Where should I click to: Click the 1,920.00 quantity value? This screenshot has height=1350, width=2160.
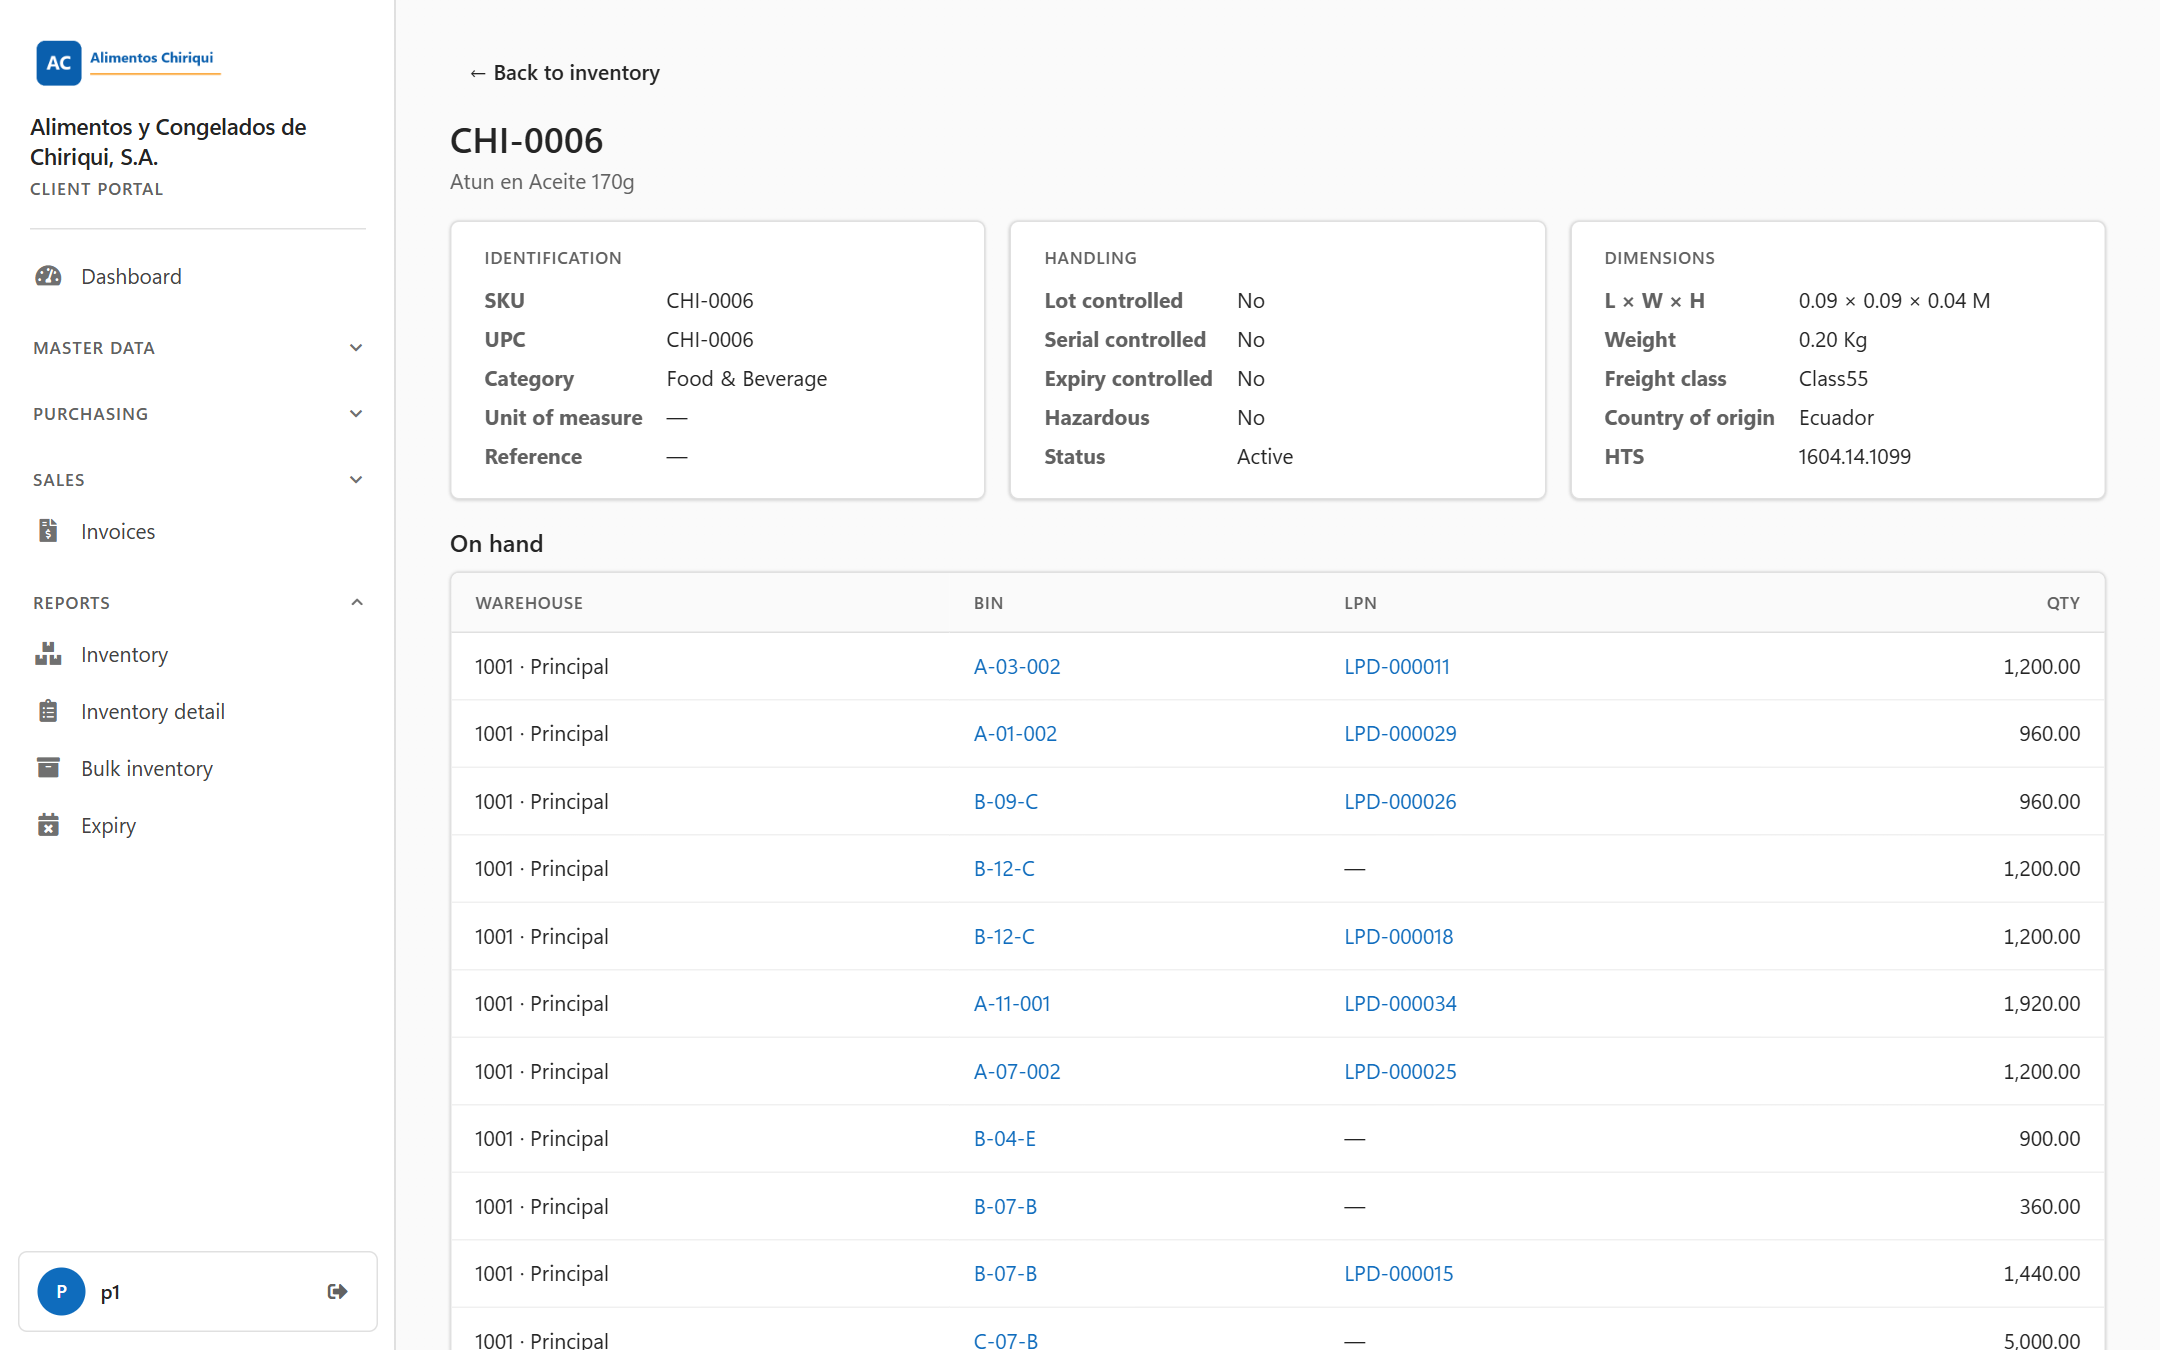[x=2041, y=1003]
